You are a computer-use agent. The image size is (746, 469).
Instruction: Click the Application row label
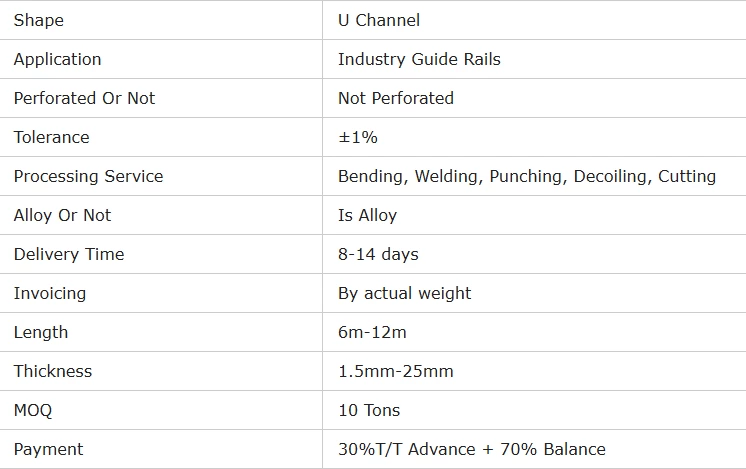(x=57, y=59)
